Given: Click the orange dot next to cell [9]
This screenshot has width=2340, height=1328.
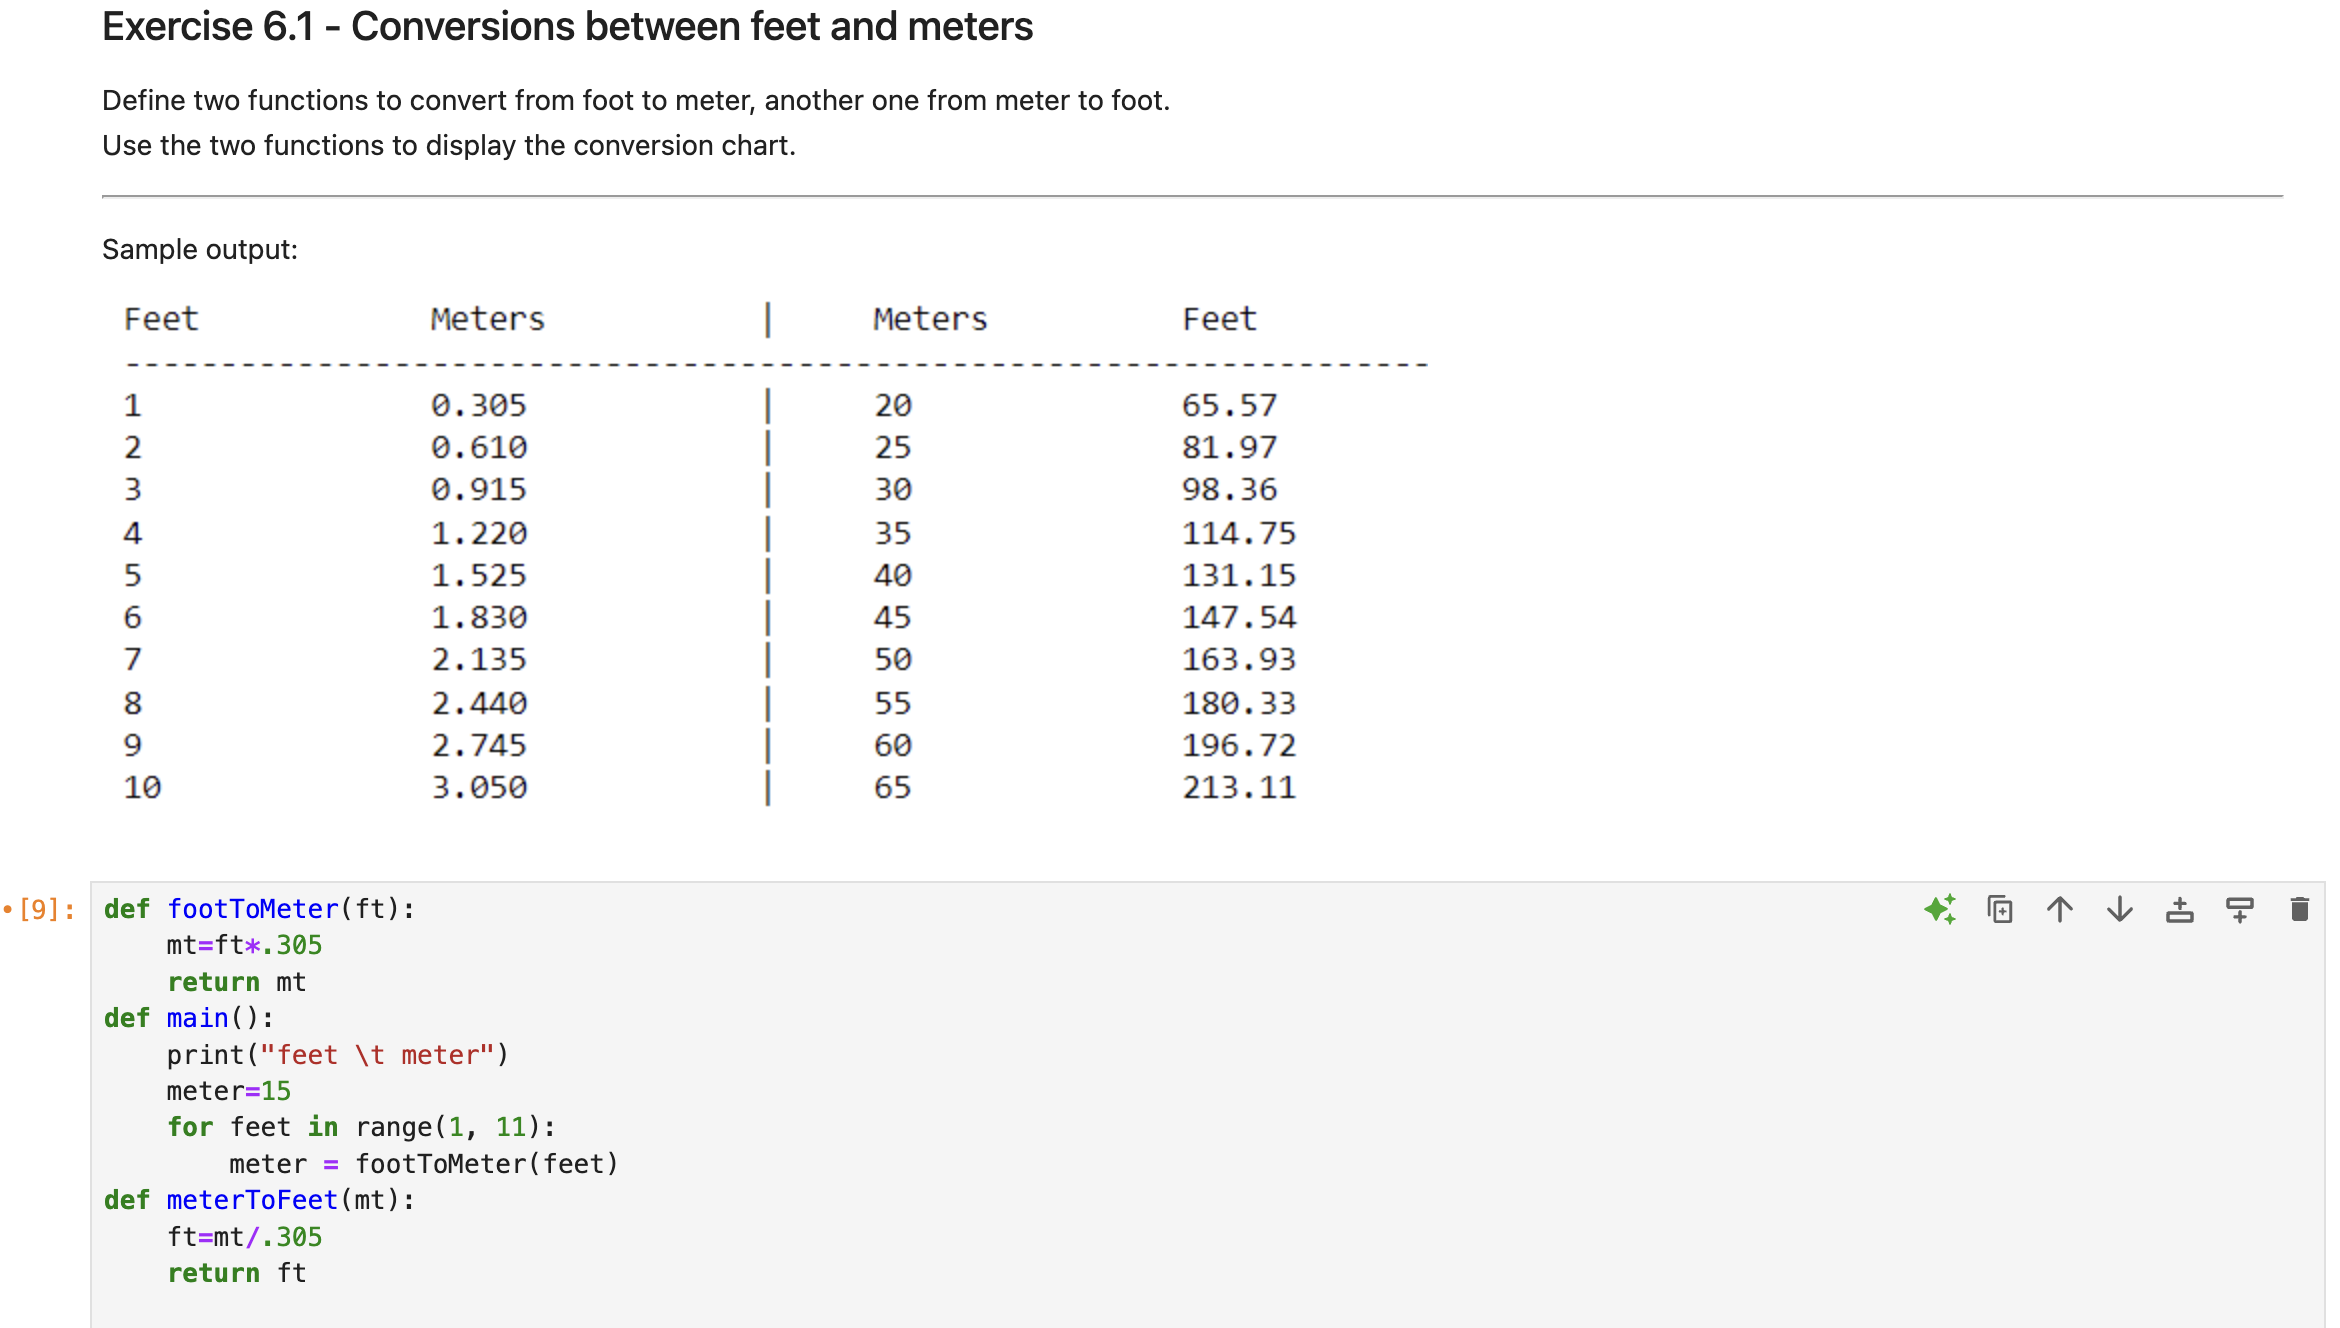Looking at the screenshot, I should [x=8, y=908].
